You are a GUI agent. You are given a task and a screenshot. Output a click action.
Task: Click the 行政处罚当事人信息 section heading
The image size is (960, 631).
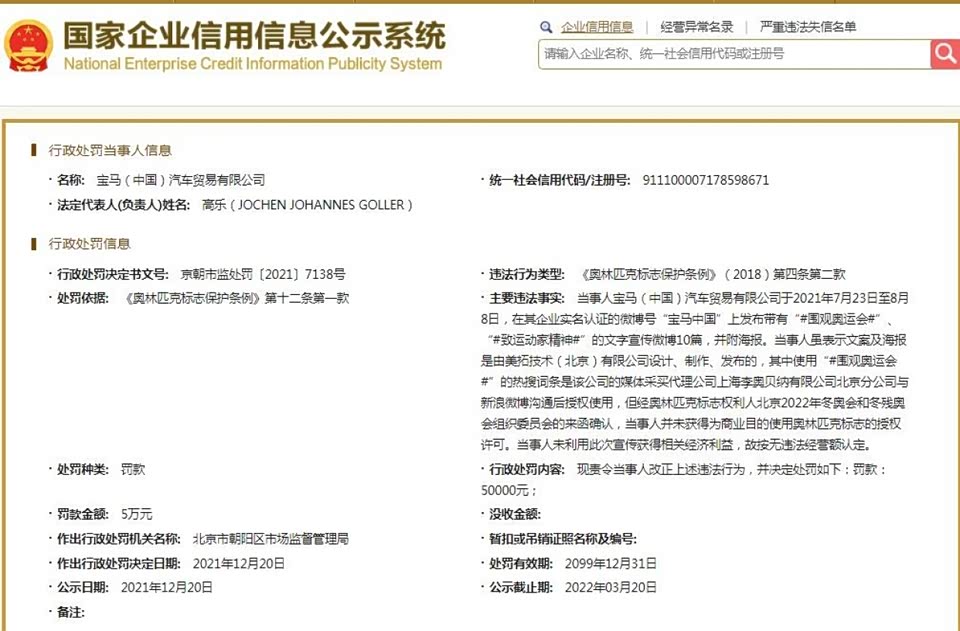click(110, 150)
